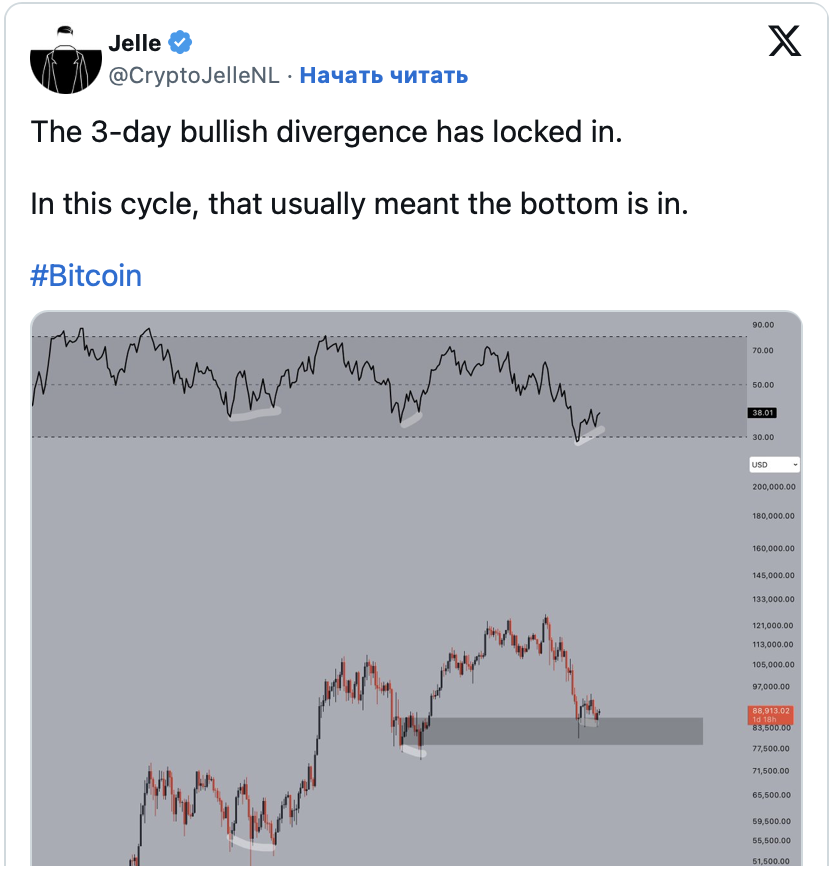
Task: Click the Jelle display name
Action: pos(134,43)
